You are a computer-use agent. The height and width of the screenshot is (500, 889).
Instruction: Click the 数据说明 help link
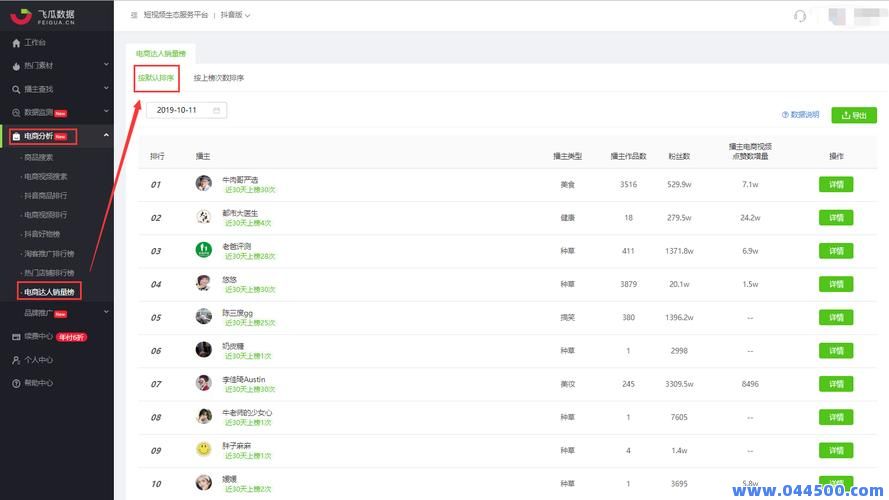(800, 115)
